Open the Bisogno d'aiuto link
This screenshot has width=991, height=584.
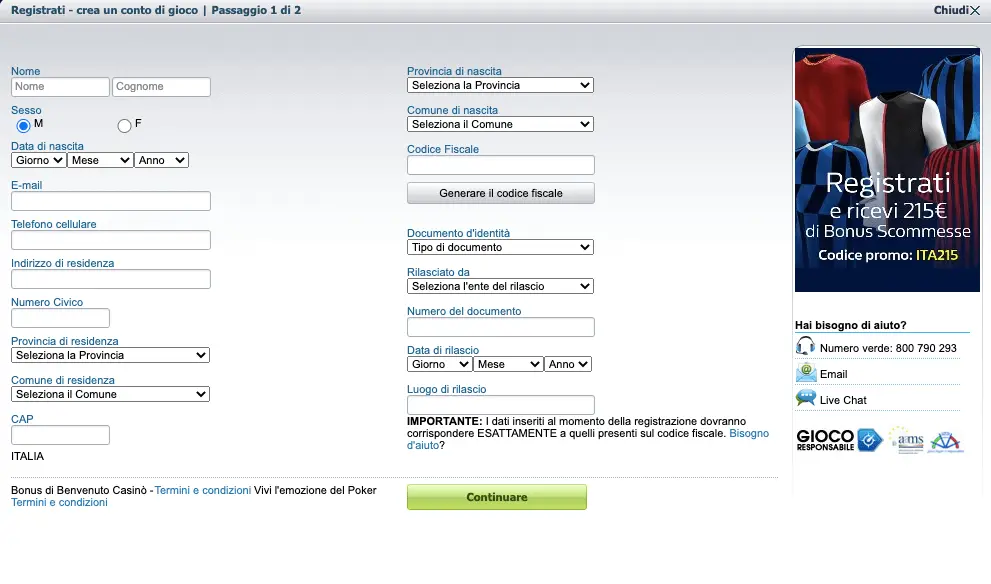588,439
